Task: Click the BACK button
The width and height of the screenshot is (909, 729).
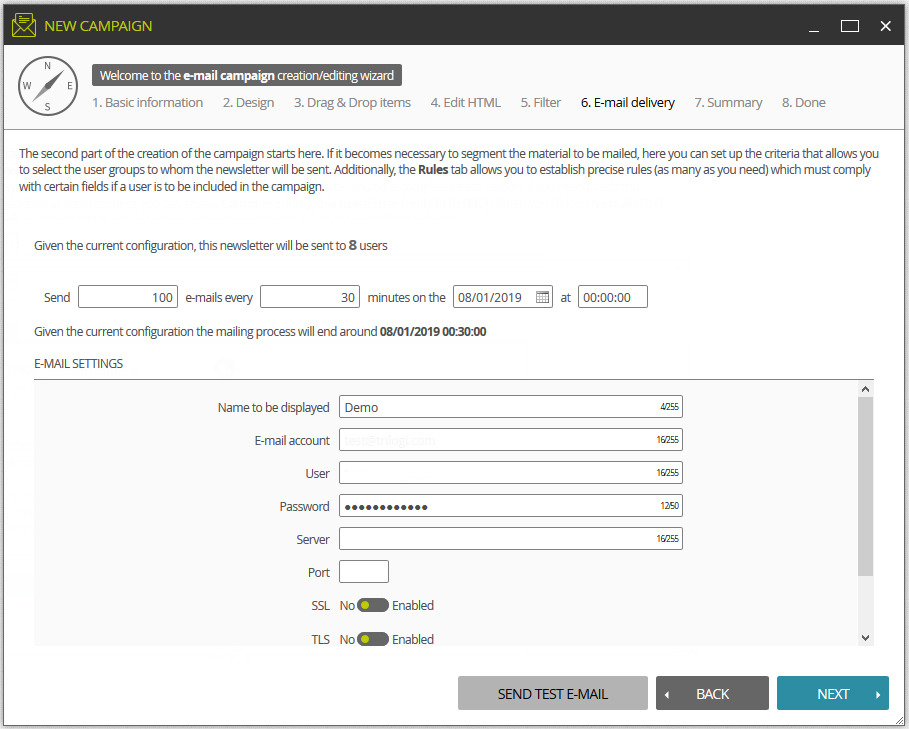Action: 712,693
